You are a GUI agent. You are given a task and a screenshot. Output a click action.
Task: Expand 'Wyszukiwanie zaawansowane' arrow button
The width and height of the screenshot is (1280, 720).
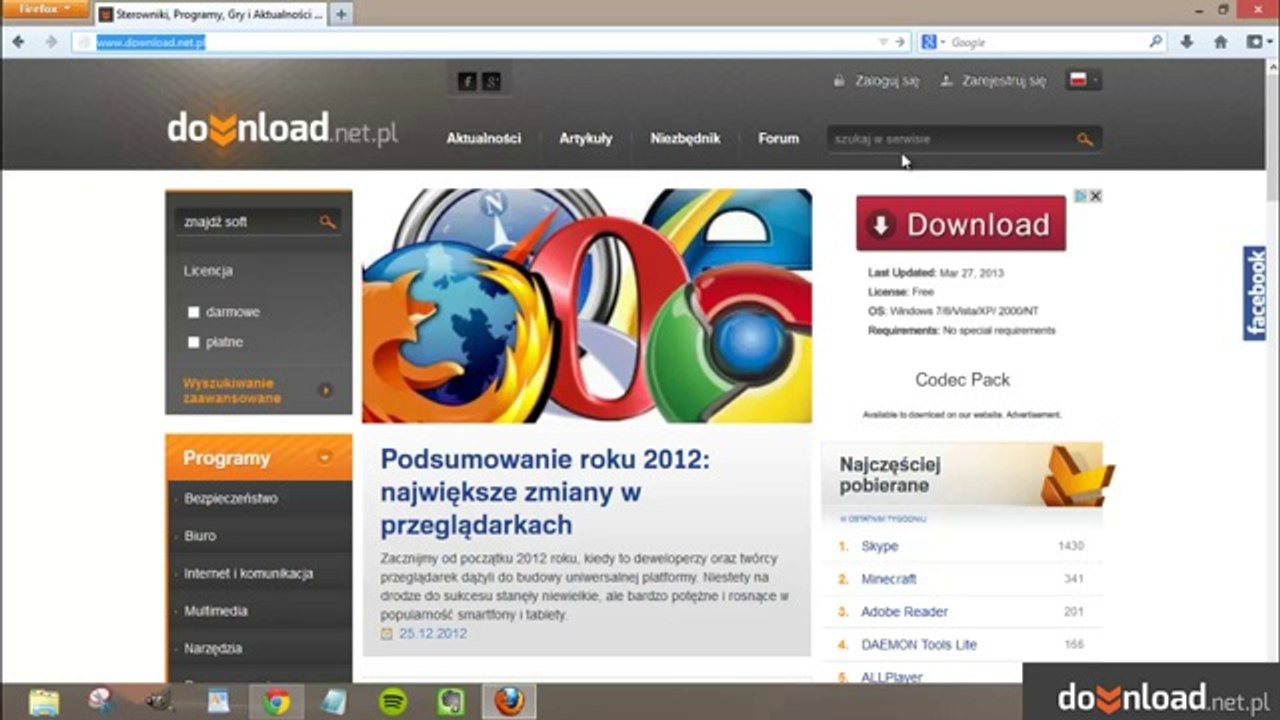pyautogui.click(x=326, y=390)
